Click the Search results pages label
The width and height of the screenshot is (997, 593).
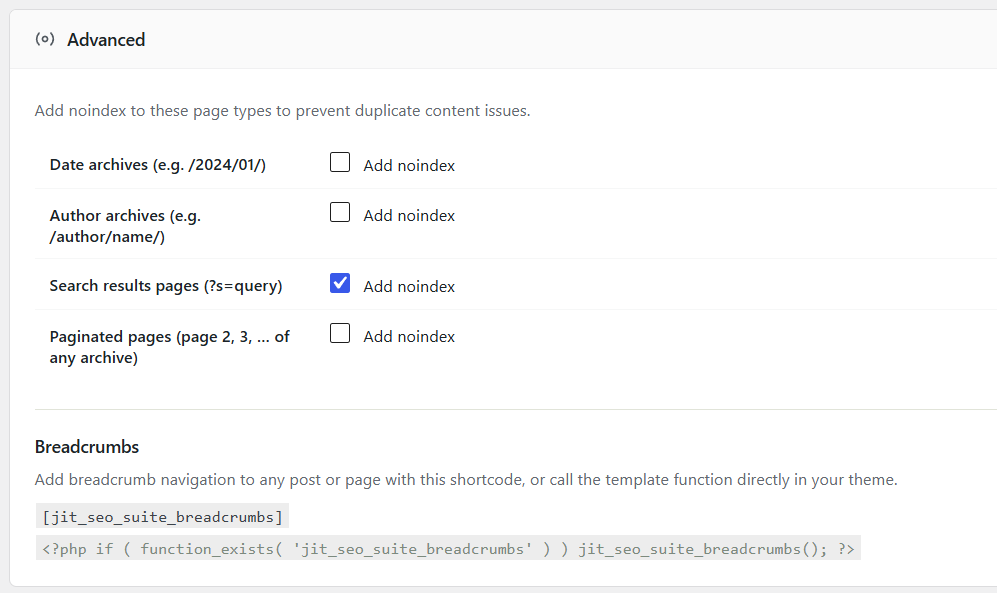click(x=166, y=286)
